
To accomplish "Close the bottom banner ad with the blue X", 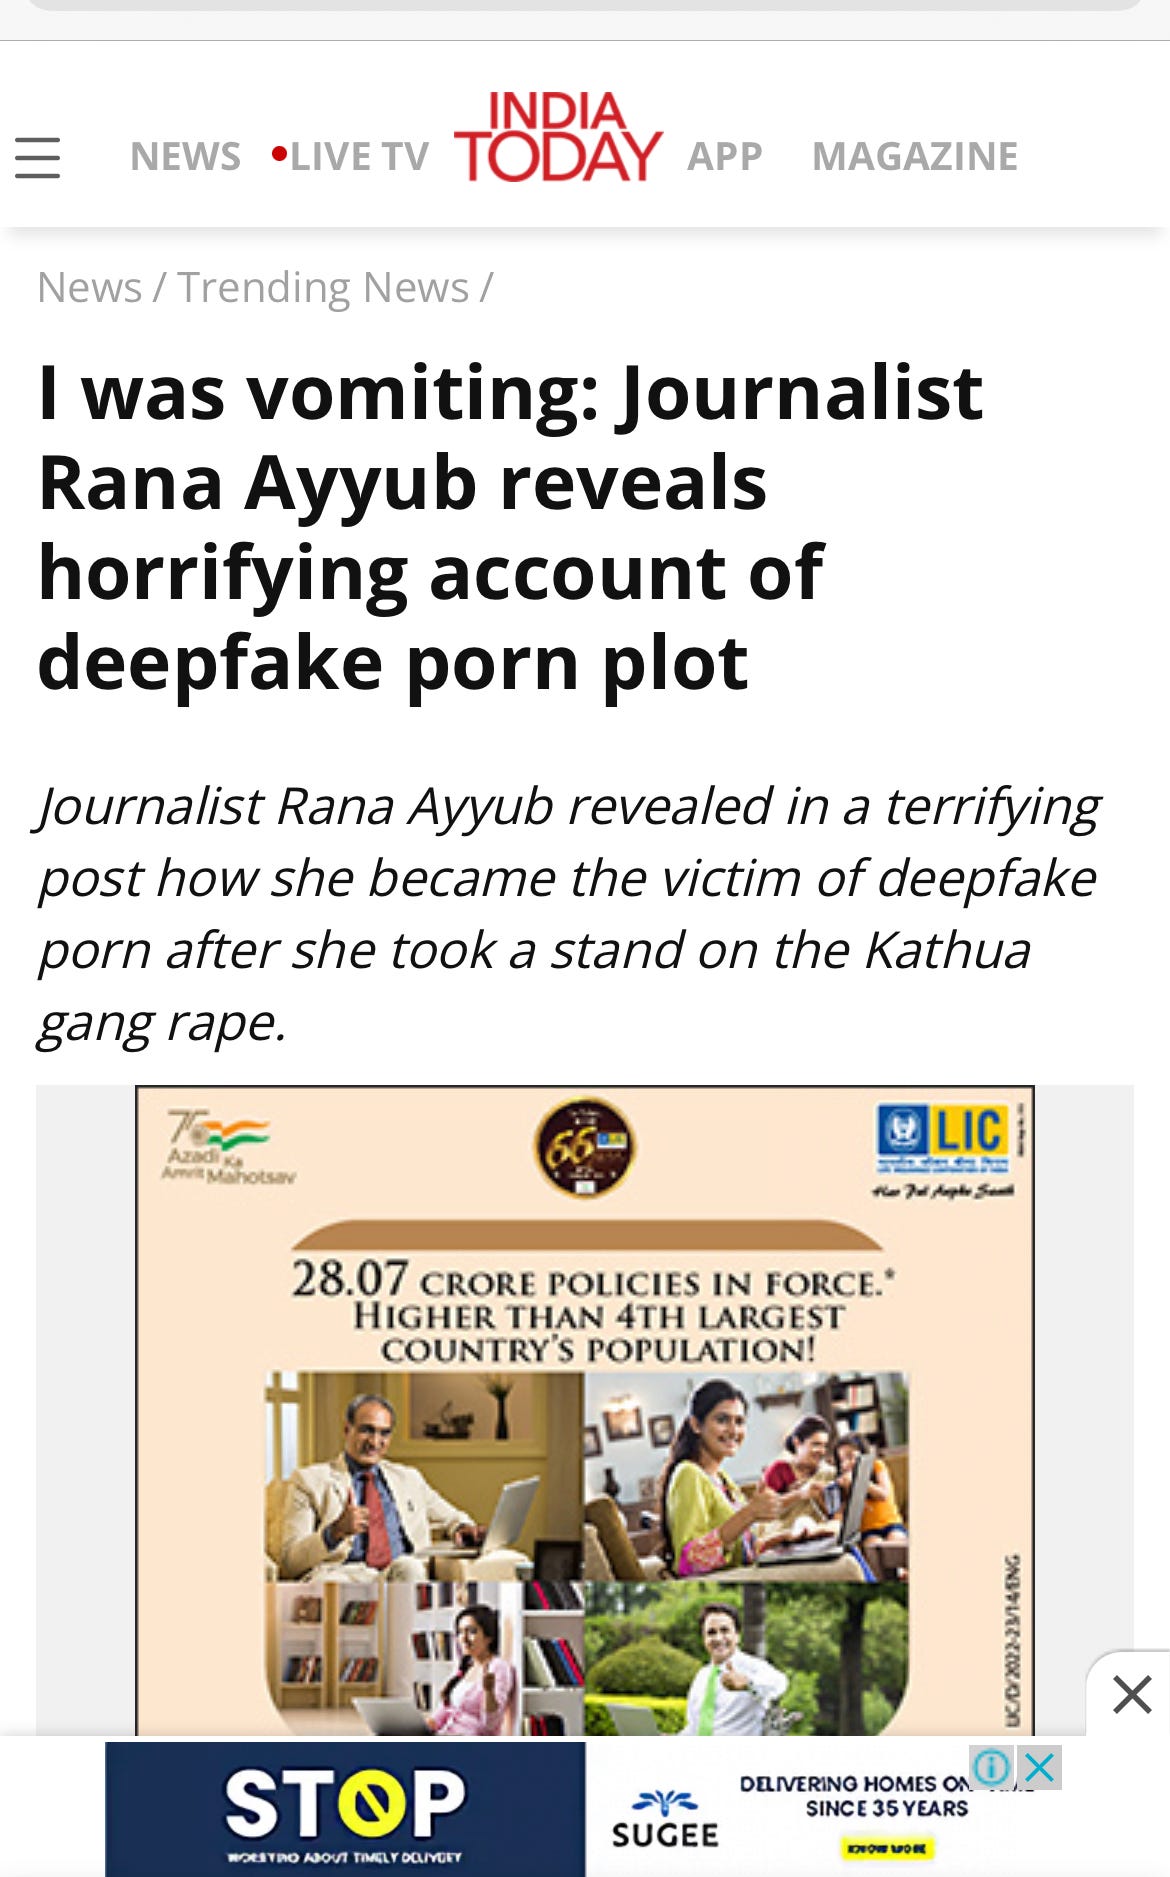I will point(1040,1768).
